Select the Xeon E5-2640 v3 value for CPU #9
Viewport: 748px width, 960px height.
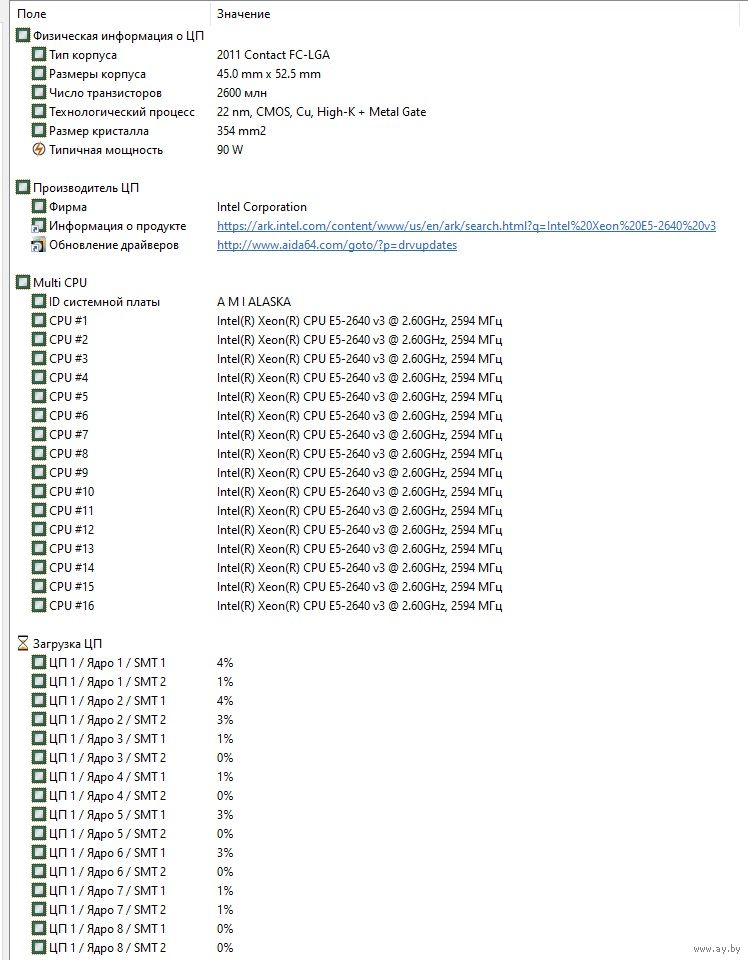pos(359,472)
